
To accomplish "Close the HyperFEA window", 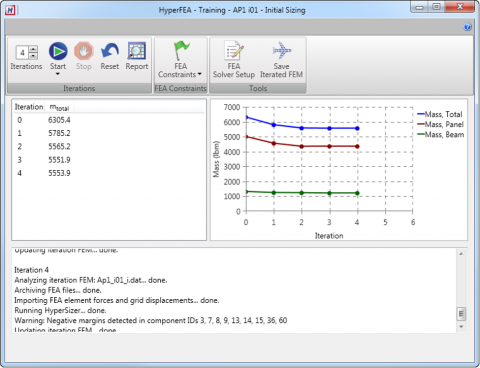I will (x=460, y=7).
